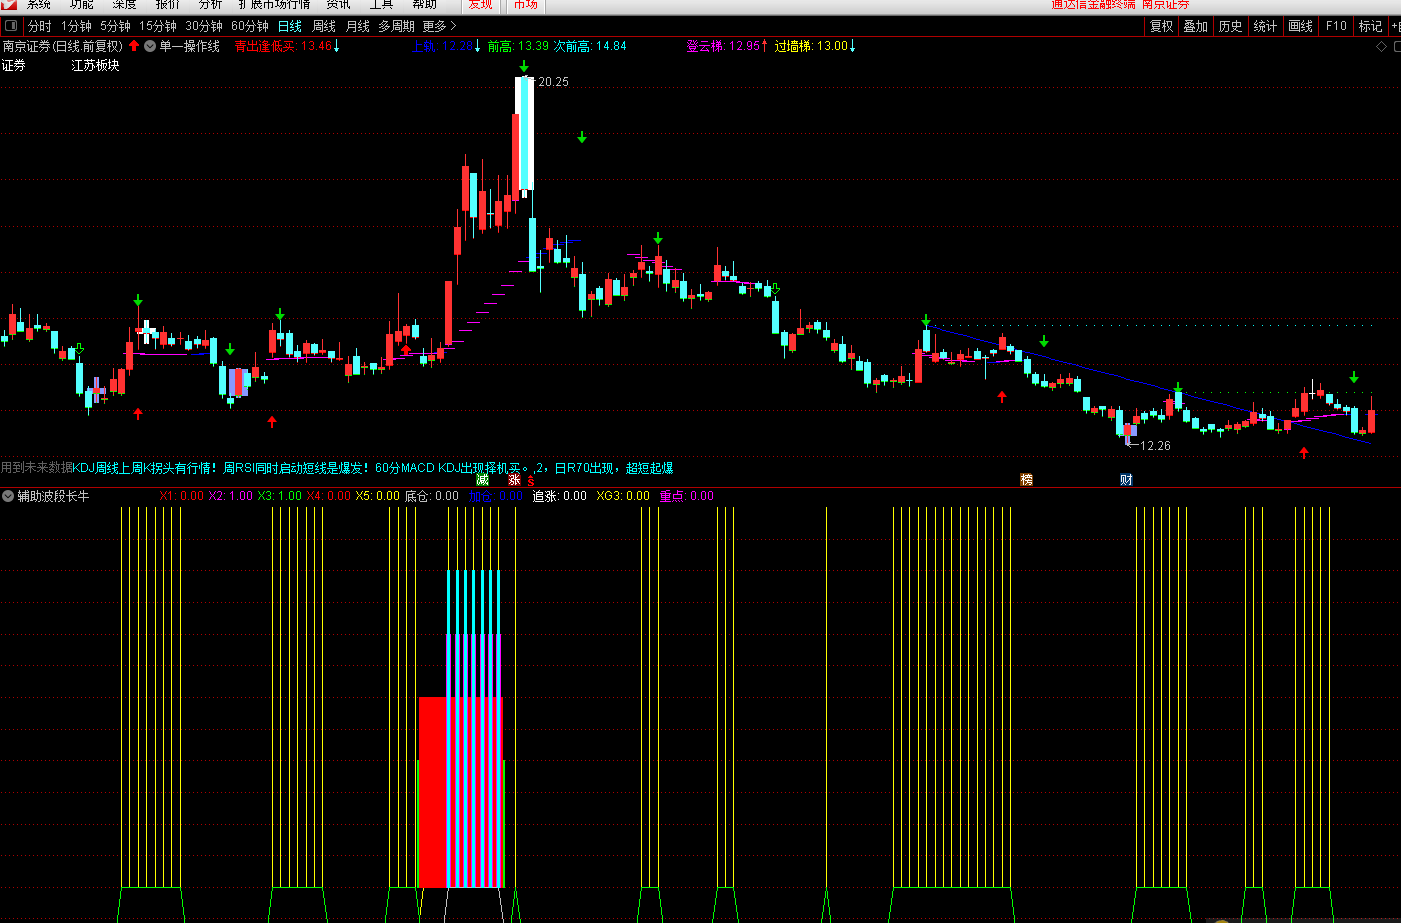The image size is (1401, 923).
Task: Click the 南京证券(日线.前复权) chart title
Action: 62,46
